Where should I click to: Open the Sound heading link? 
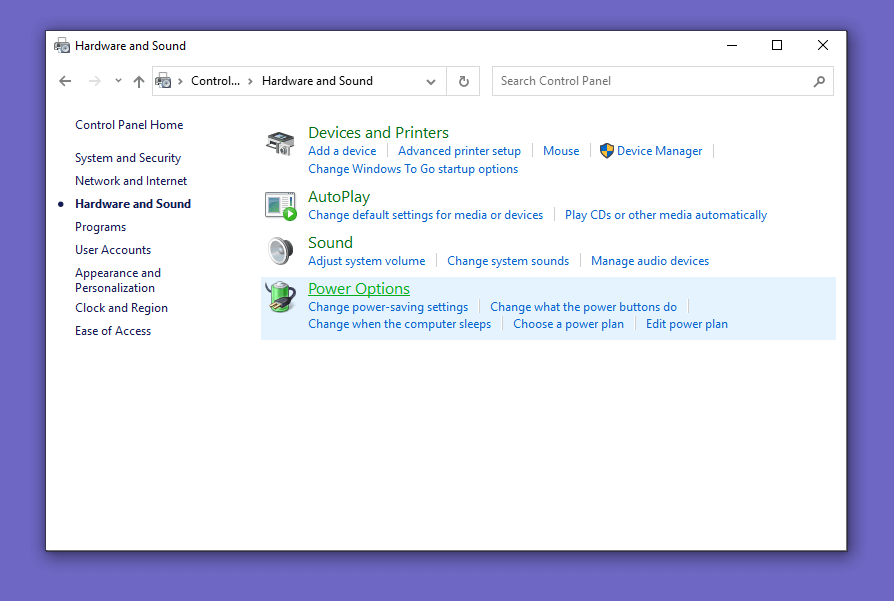331,242
